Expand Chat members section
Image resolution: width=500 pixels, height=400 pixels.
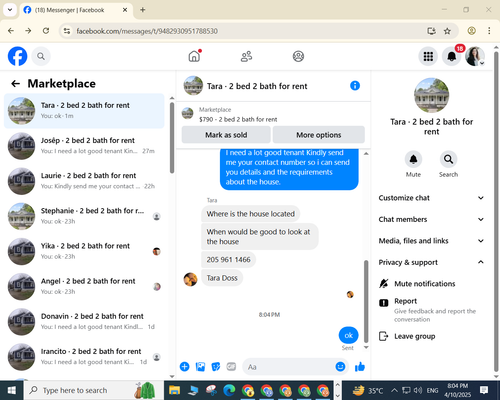431,219
